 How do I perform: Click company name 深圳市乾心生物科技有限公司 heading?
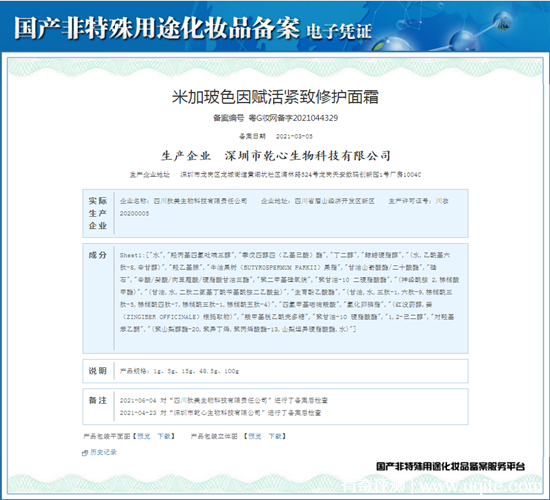click(308, 156)
